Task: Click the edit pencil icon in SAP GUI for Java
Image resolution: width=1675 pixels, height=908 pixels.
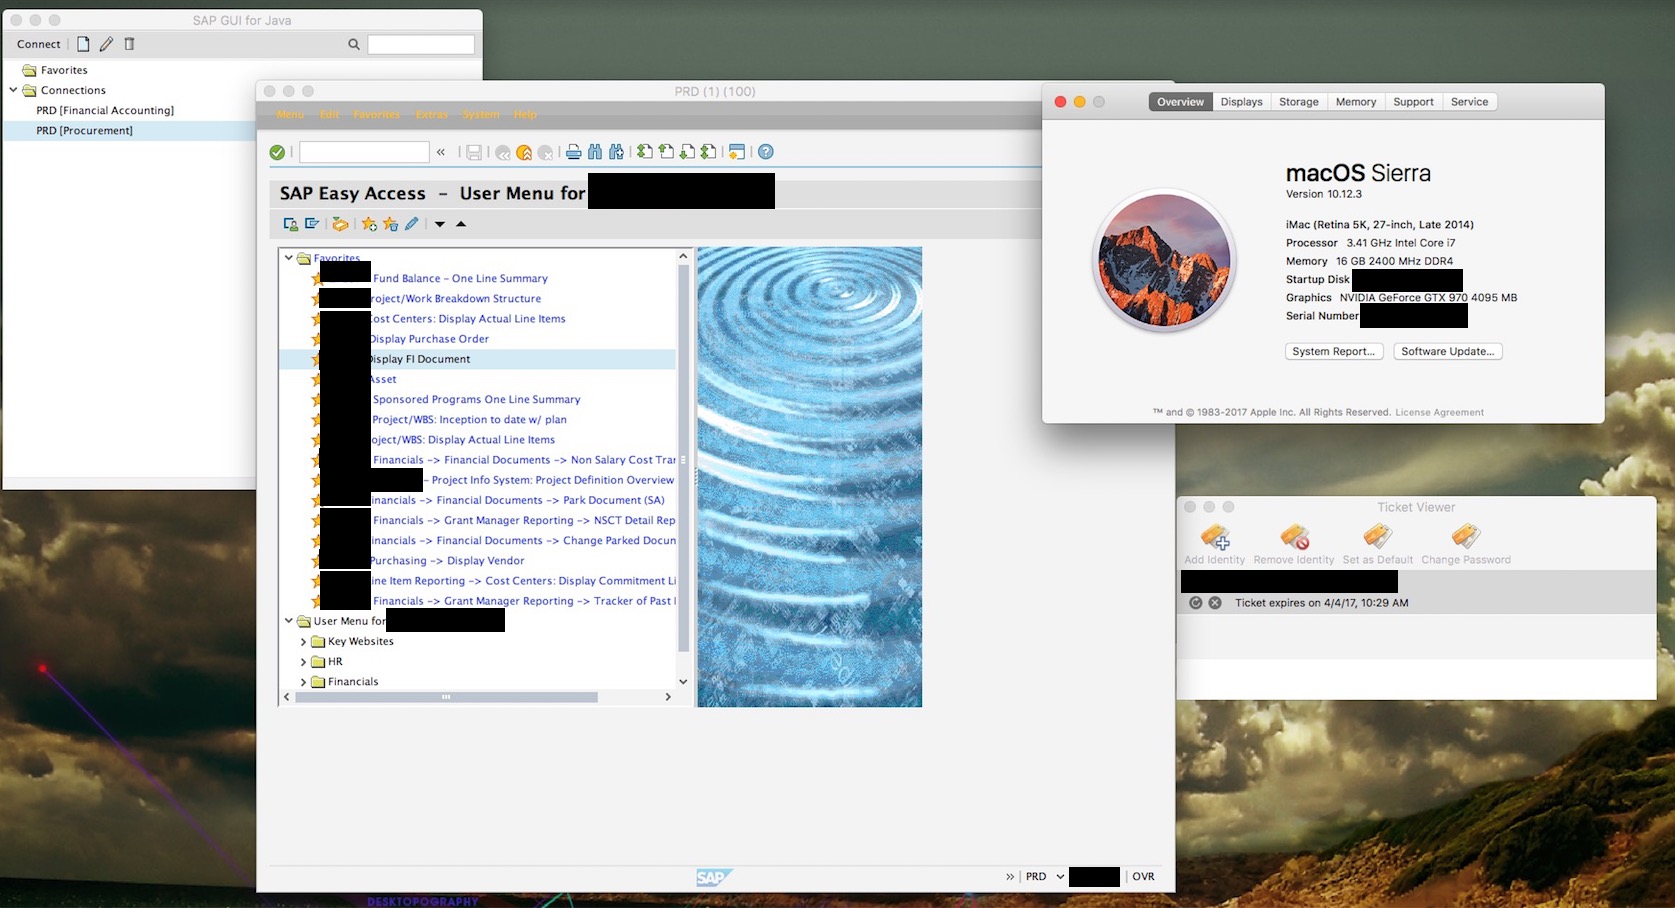Action: 106,44
